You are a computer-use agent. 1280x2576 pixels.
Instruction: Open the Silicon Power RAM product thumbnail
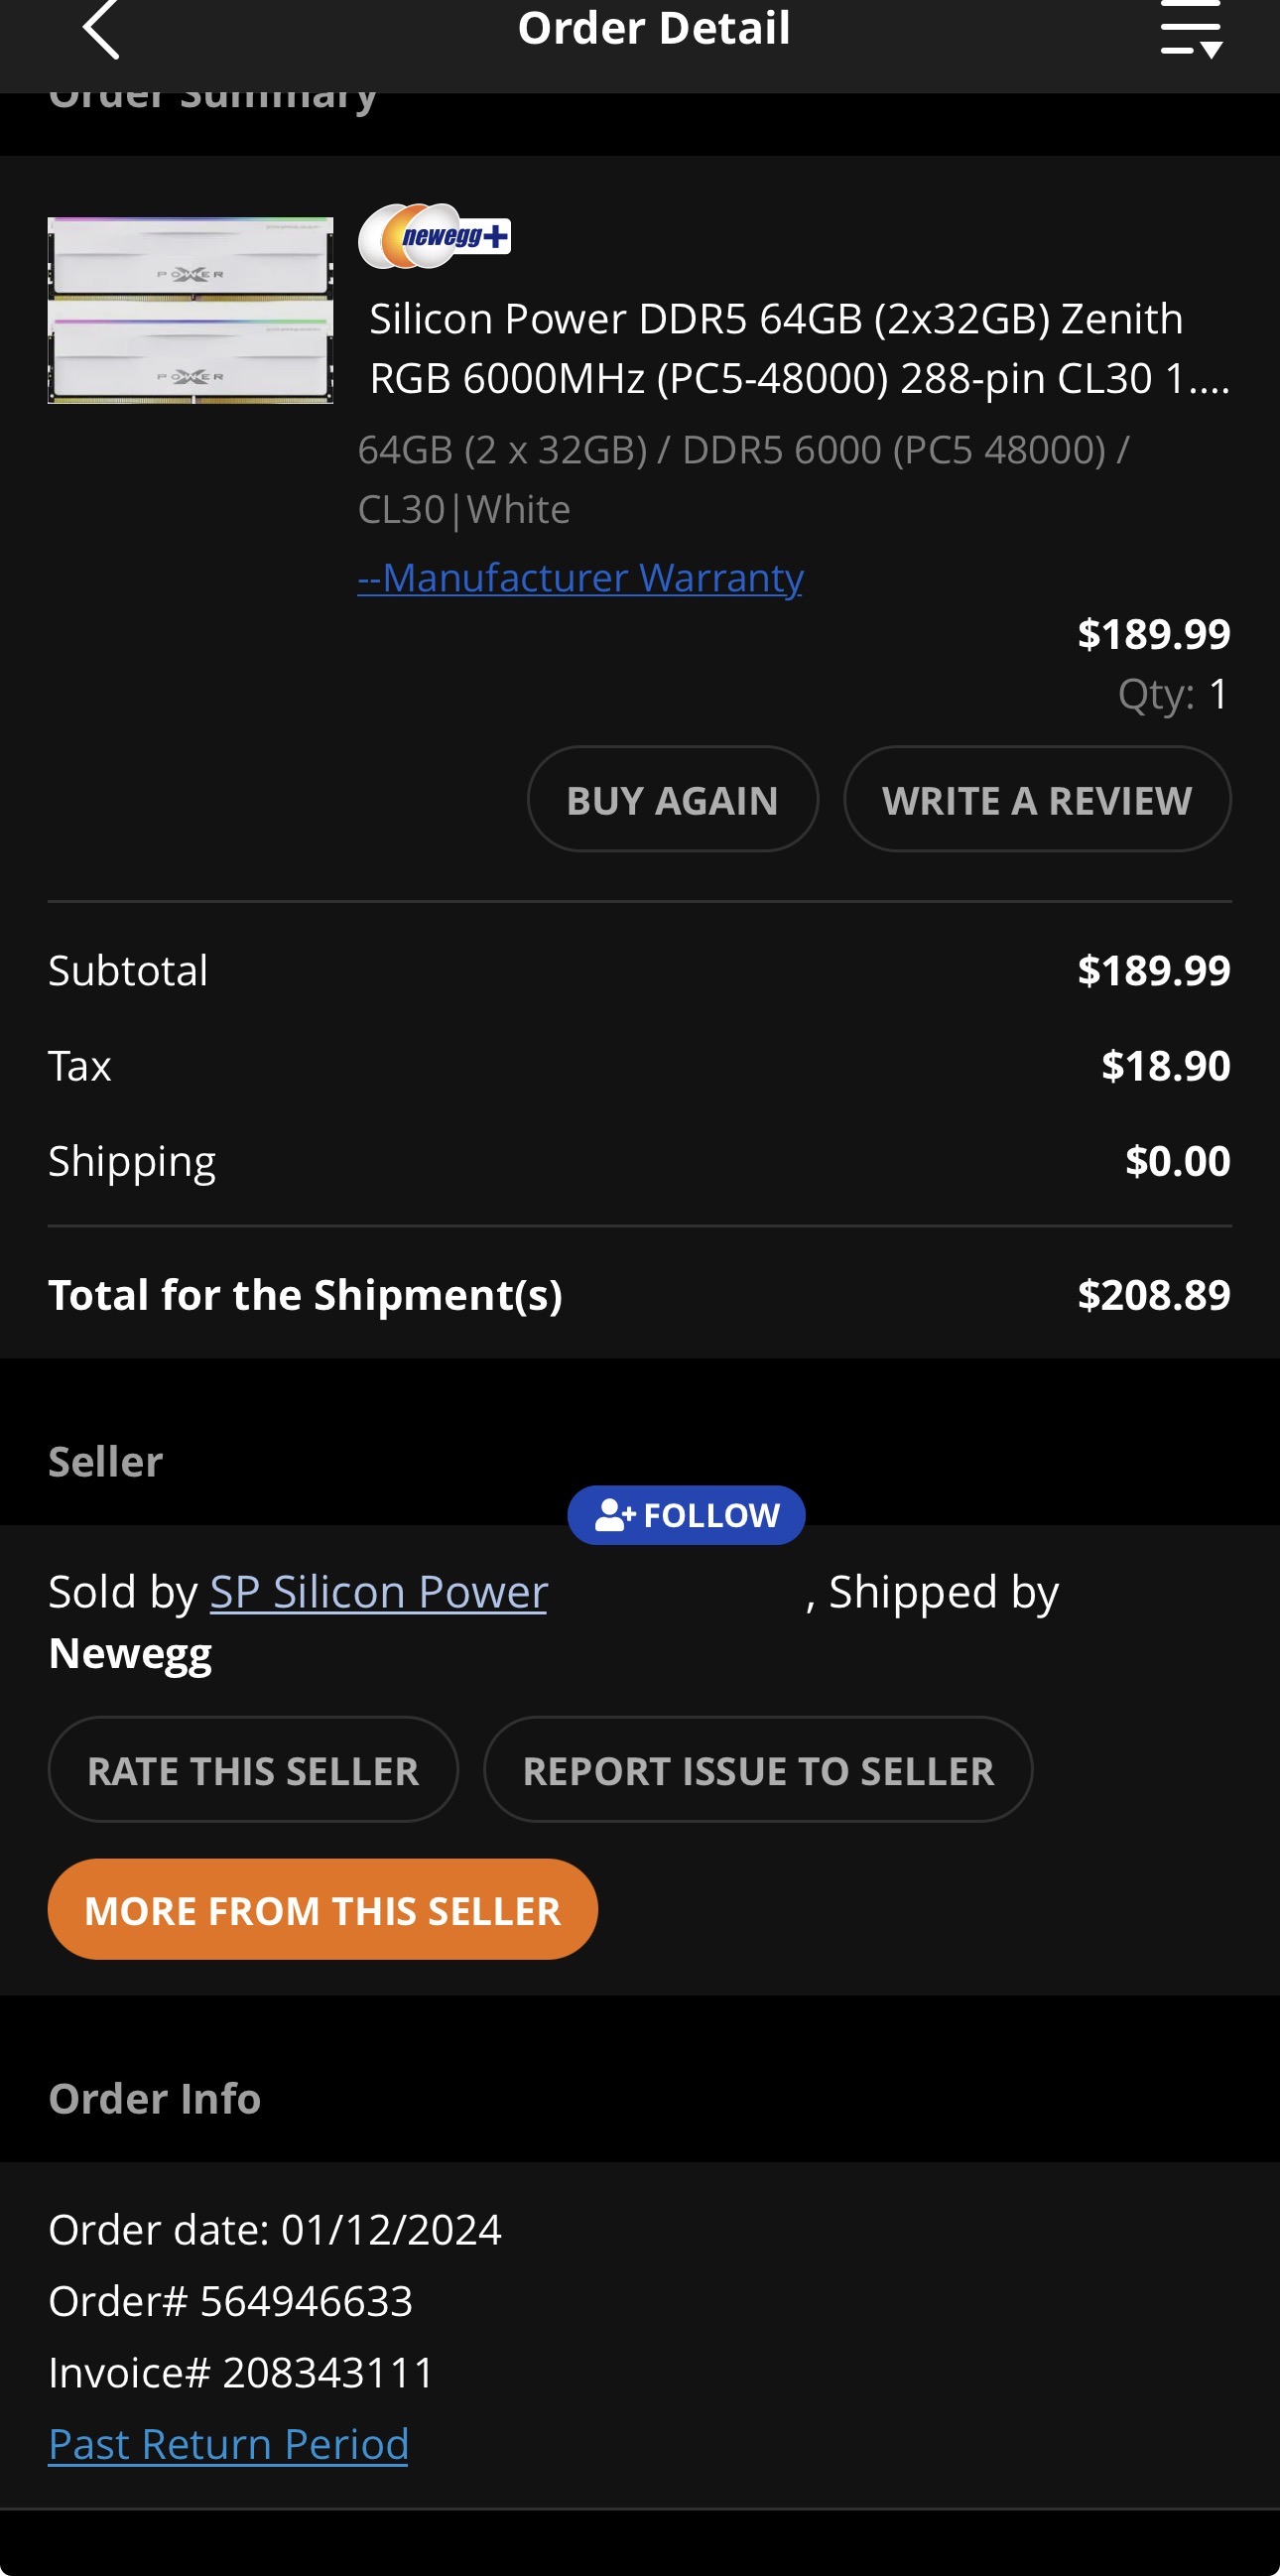(190, 310)
